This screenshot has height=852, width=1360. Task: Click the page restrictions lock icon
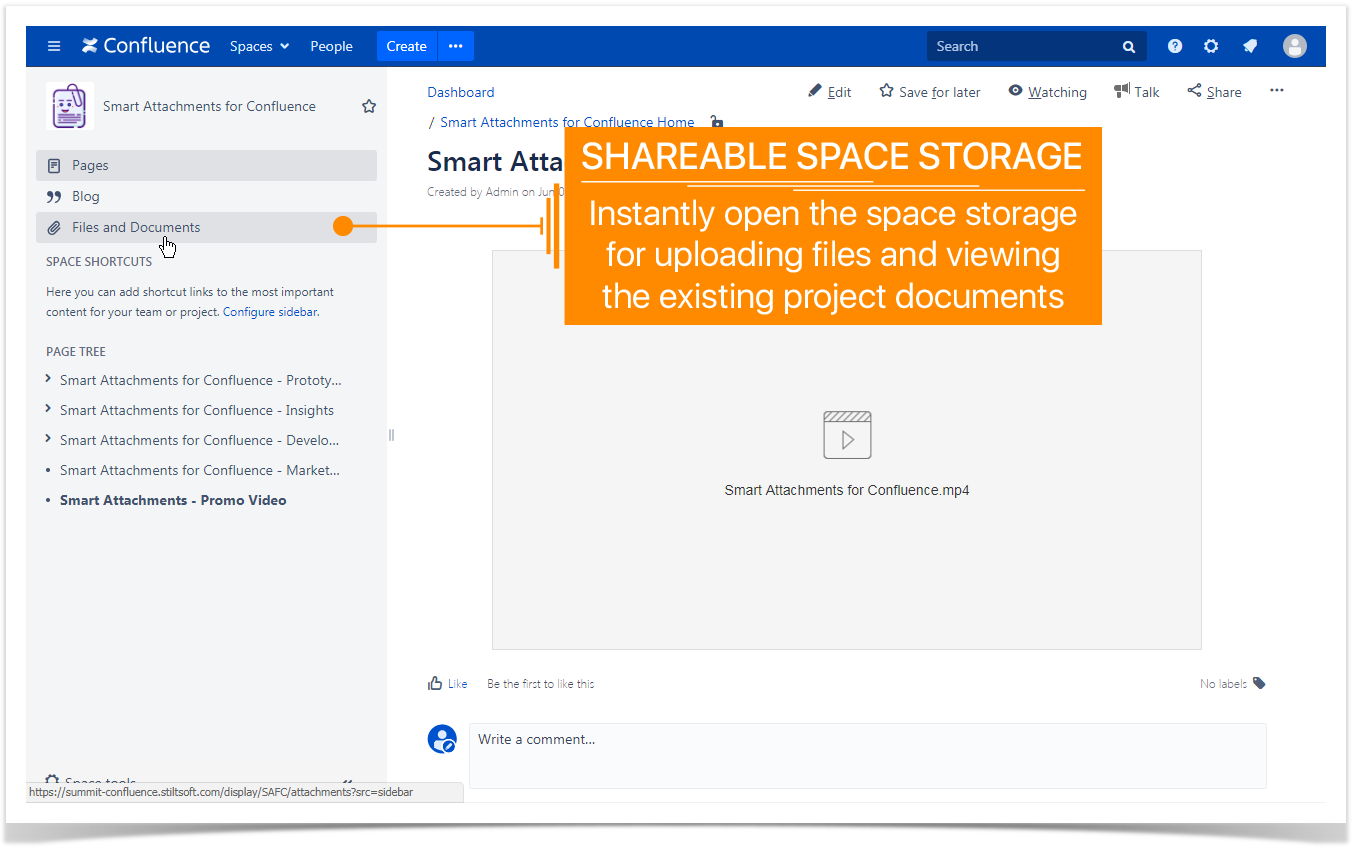coord(716,122)
